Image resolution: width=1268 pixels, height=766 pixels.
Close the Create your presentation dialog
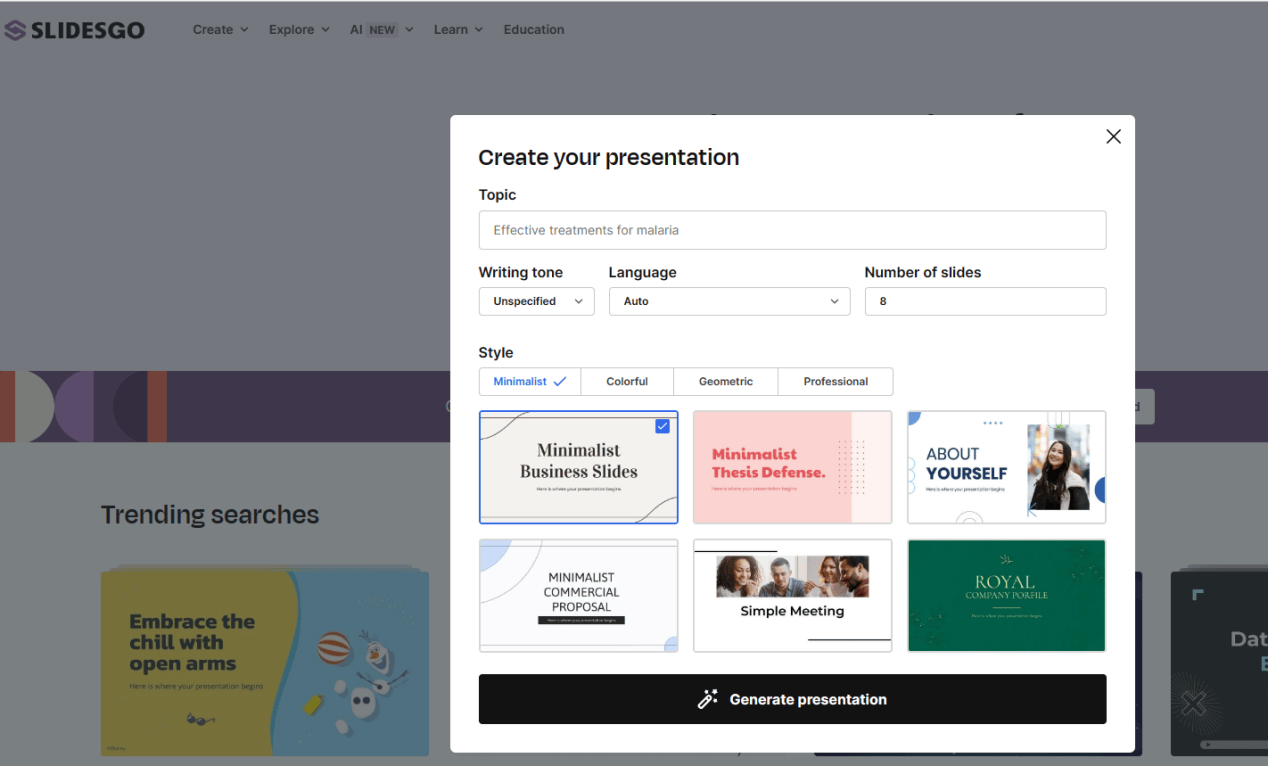pyautogui.click(x=1113, y=137)
